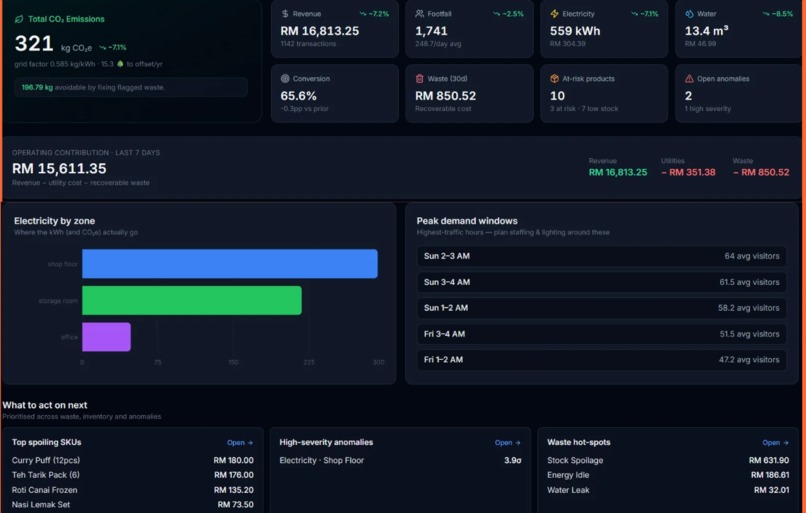806x513 pixels.
Task: Click the green storage room bar in the chart
Action: point(192,300)
